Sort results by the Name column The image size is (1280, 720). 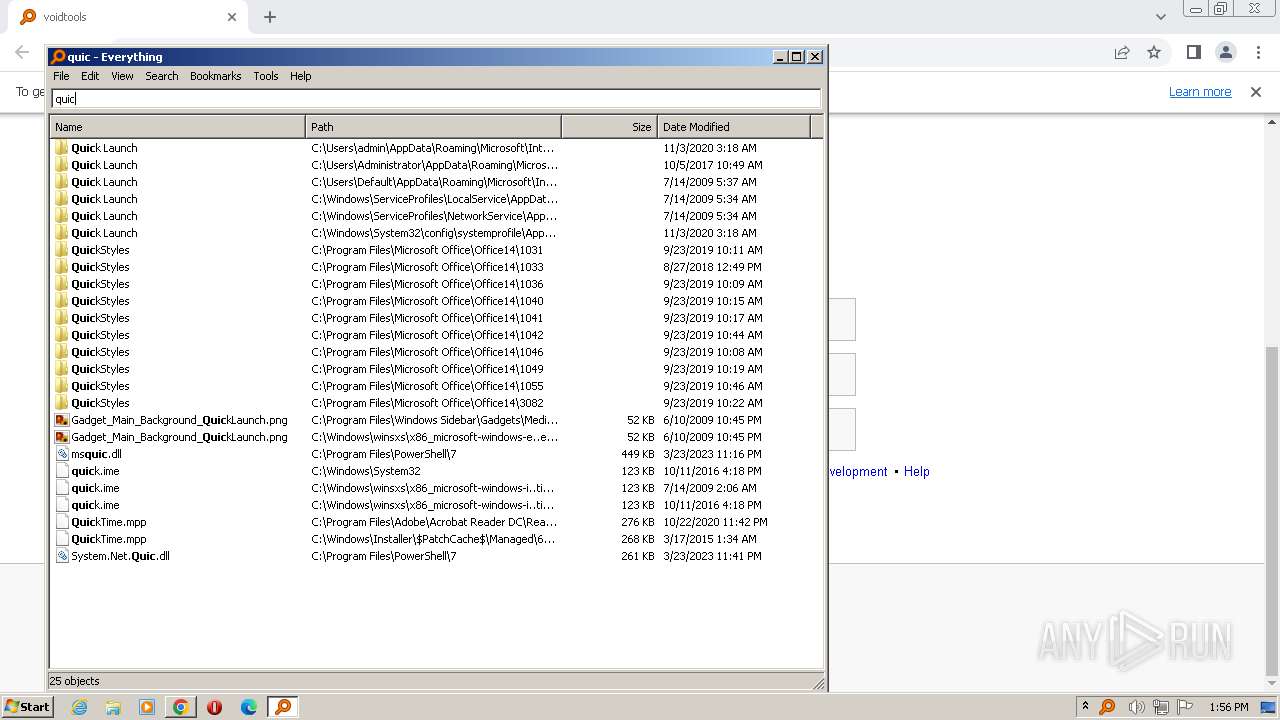177,127
